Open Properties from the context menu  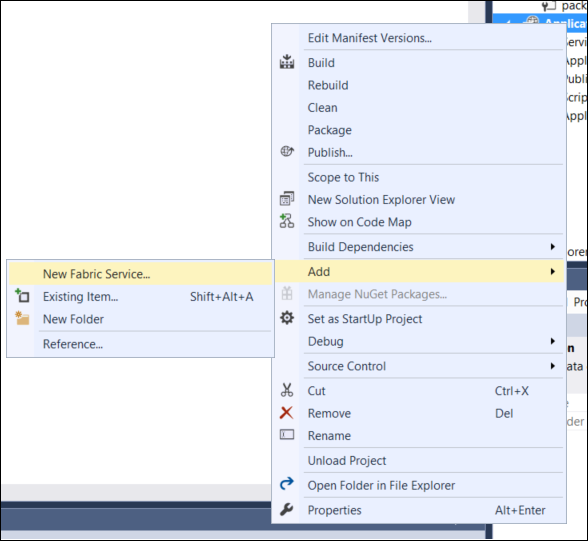click(x=419, y=510)
